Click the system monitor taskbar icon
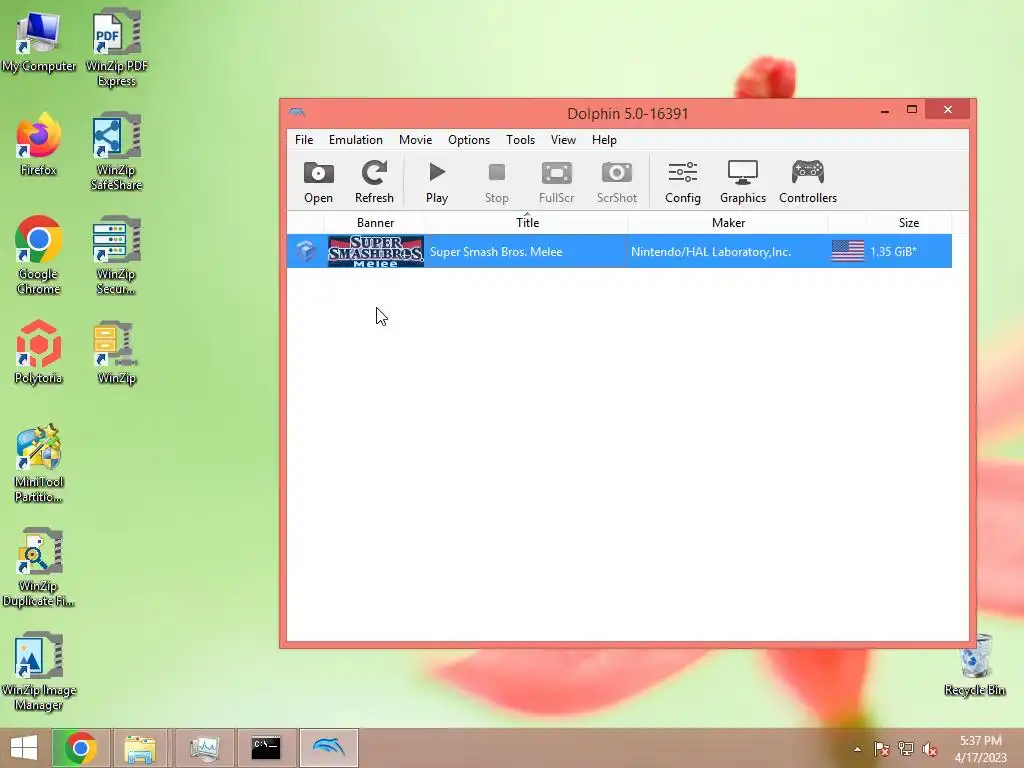Viewport: 1024px width, 768px height. coord(204,748)
